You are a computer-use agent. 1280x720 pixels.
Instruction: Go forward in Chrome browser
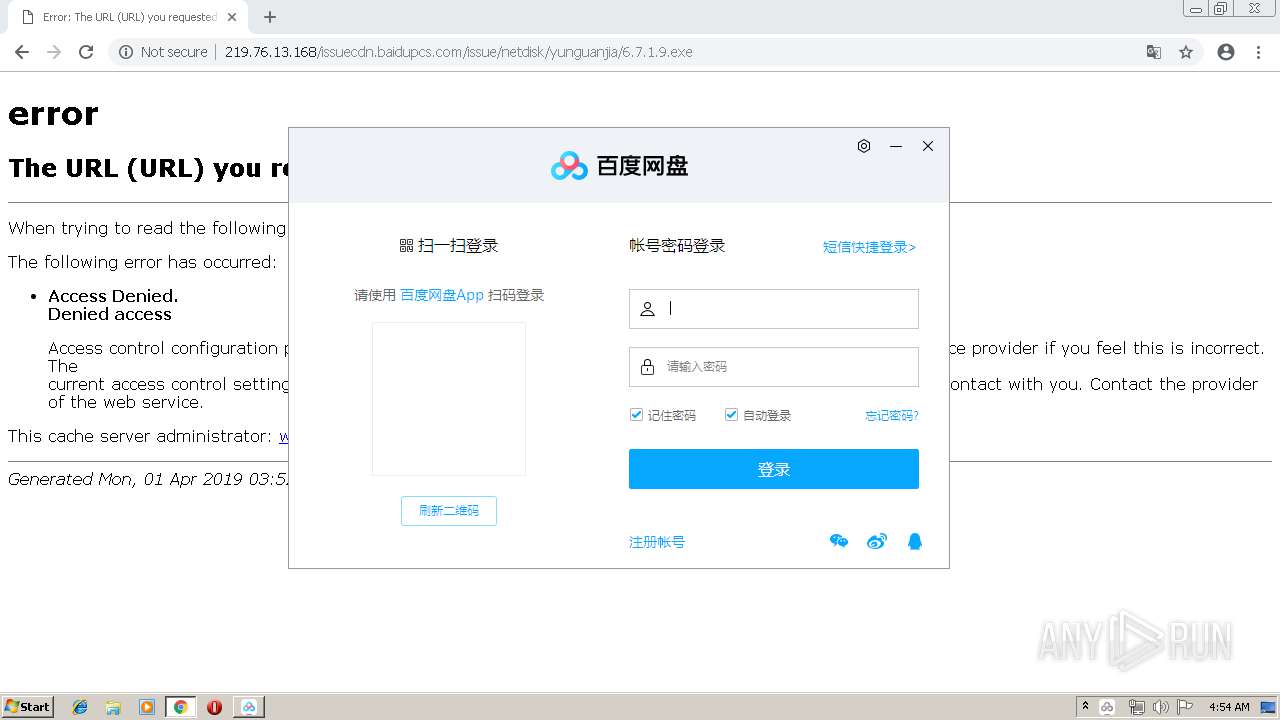click(54, 52)
